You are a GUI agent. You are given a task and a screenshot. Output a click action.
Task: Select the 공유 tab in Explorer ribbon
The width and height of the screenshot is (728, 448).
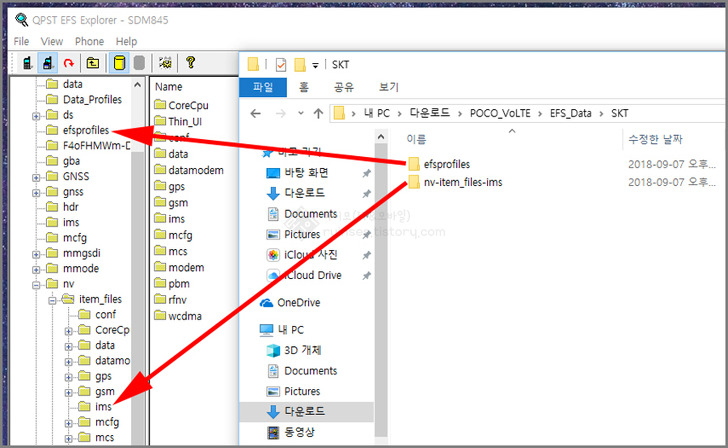(x=344, y=87)
